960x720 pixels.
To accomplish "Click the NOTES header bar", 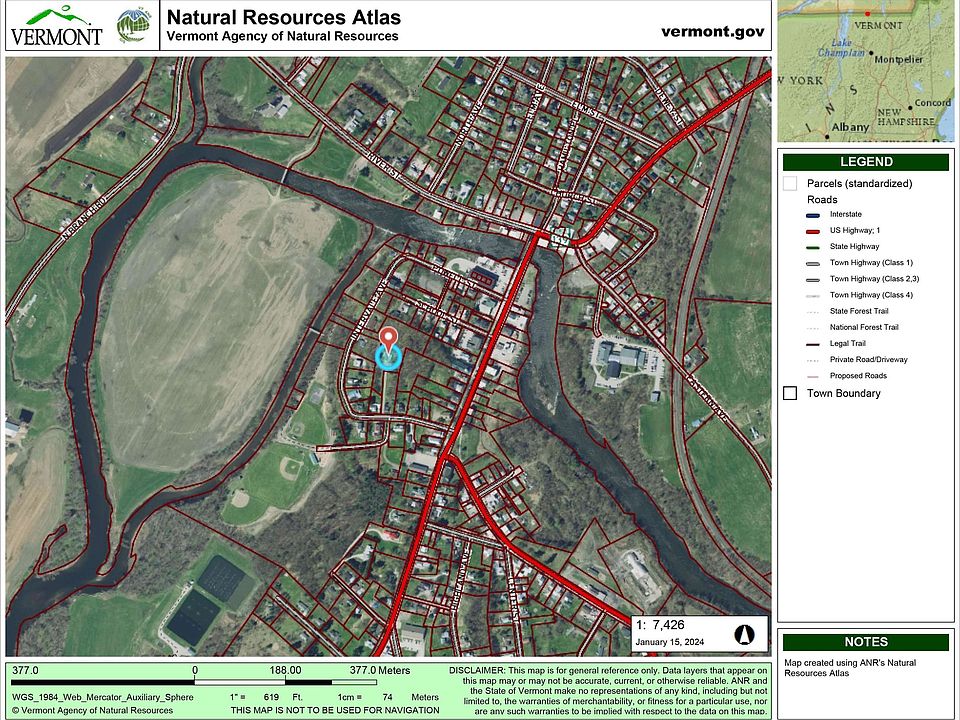I will pos(865,642).
